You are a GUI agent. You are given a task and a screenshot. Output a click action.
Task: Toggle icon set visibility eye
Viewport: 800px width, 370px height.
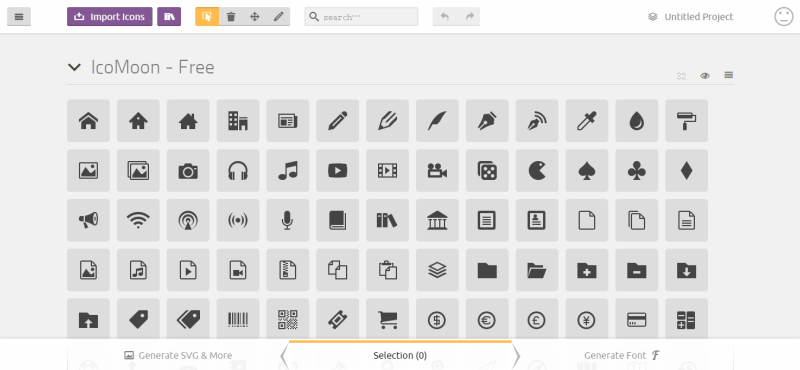point(705,76)
